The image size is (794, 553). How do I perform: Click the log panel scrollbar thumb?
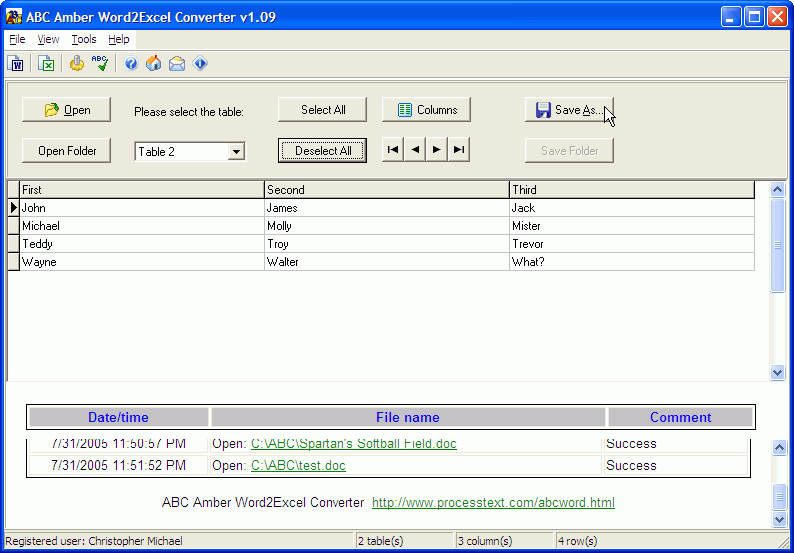click(779, 497)
